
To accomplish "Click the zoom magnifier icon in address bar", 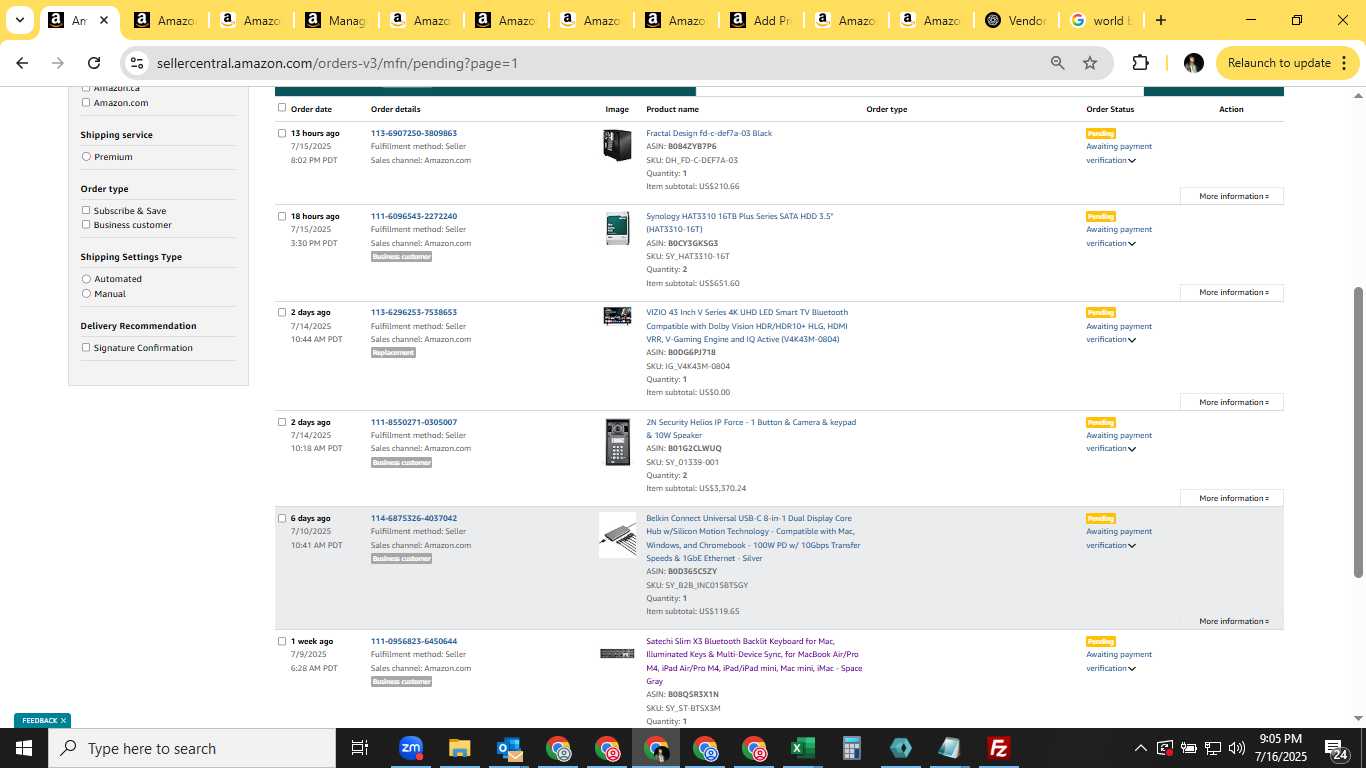I will point(1057,63).
